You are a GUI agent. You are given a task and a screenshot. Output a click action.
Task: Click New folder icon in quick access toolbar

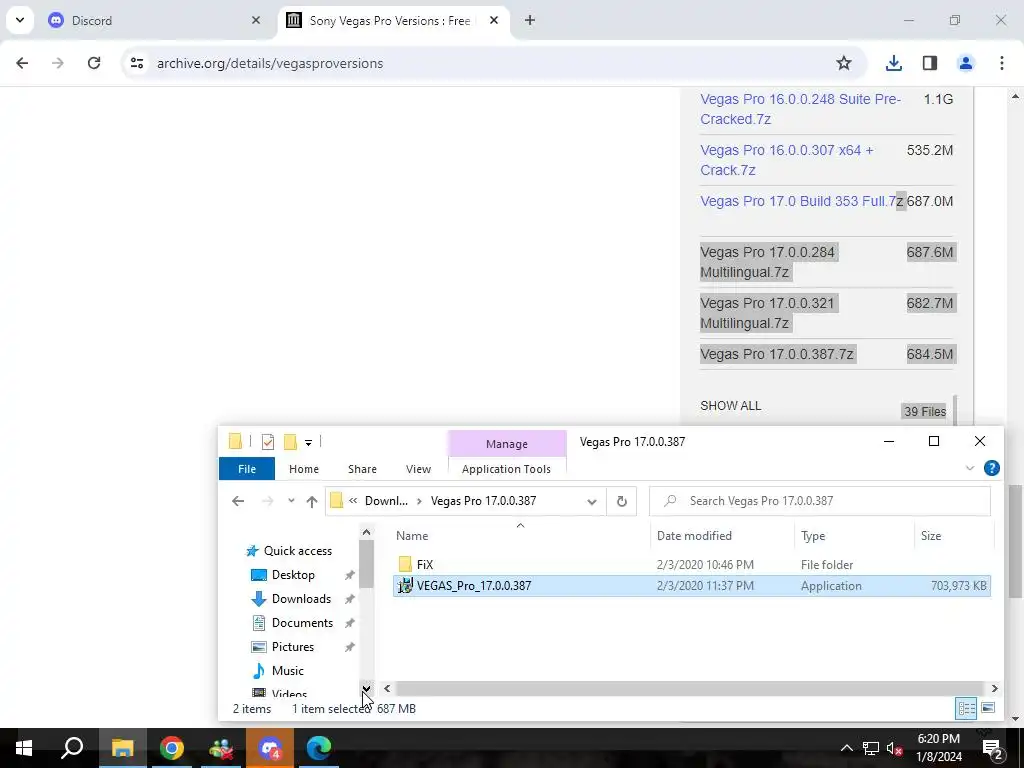pyautogui.click(x=290, y=442)
